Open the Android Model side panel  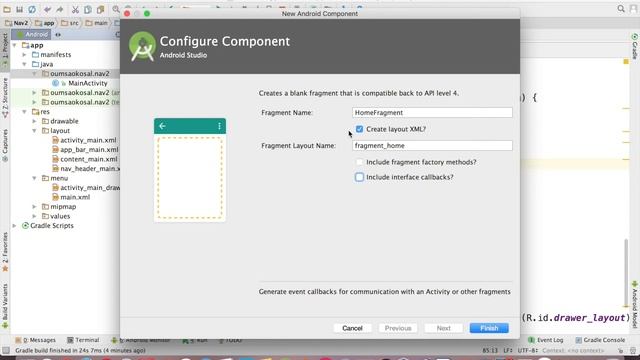click(635, 304)
